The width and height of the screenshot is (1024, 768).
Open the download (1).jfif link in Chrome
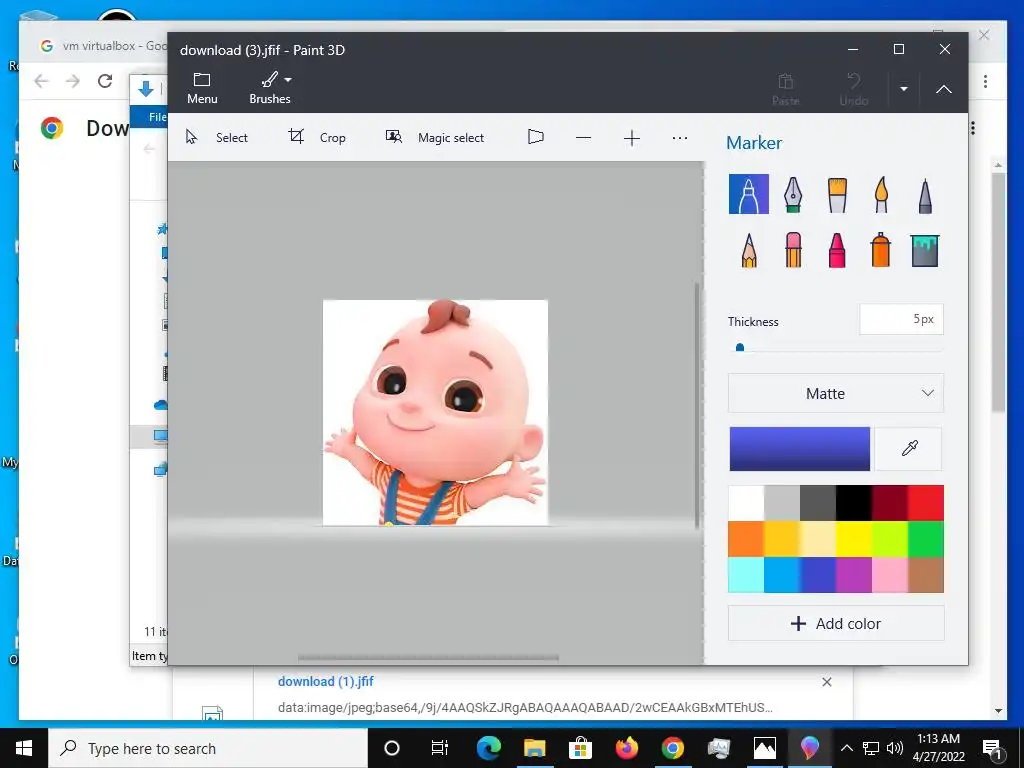click(x=326, y=681)
